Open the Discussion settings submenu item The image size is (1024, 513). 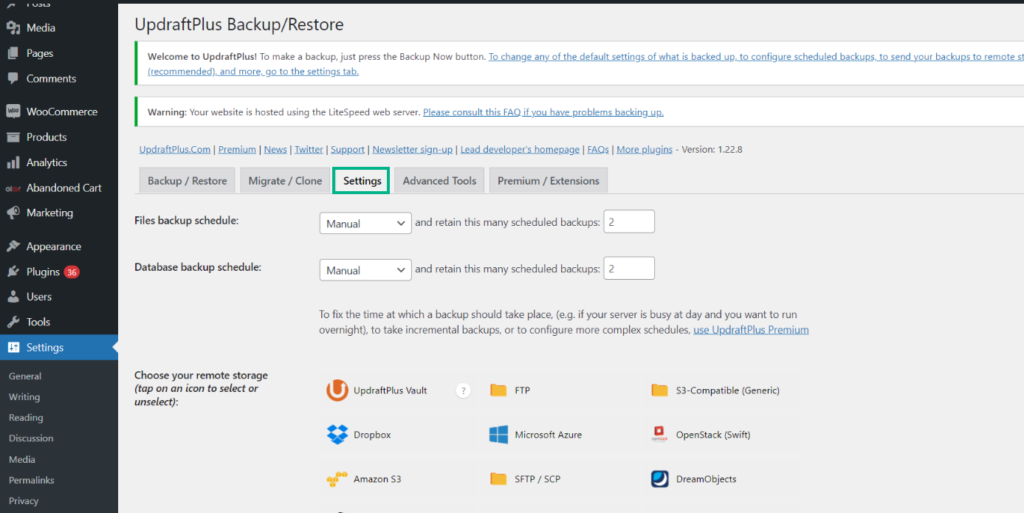[31, 439]
